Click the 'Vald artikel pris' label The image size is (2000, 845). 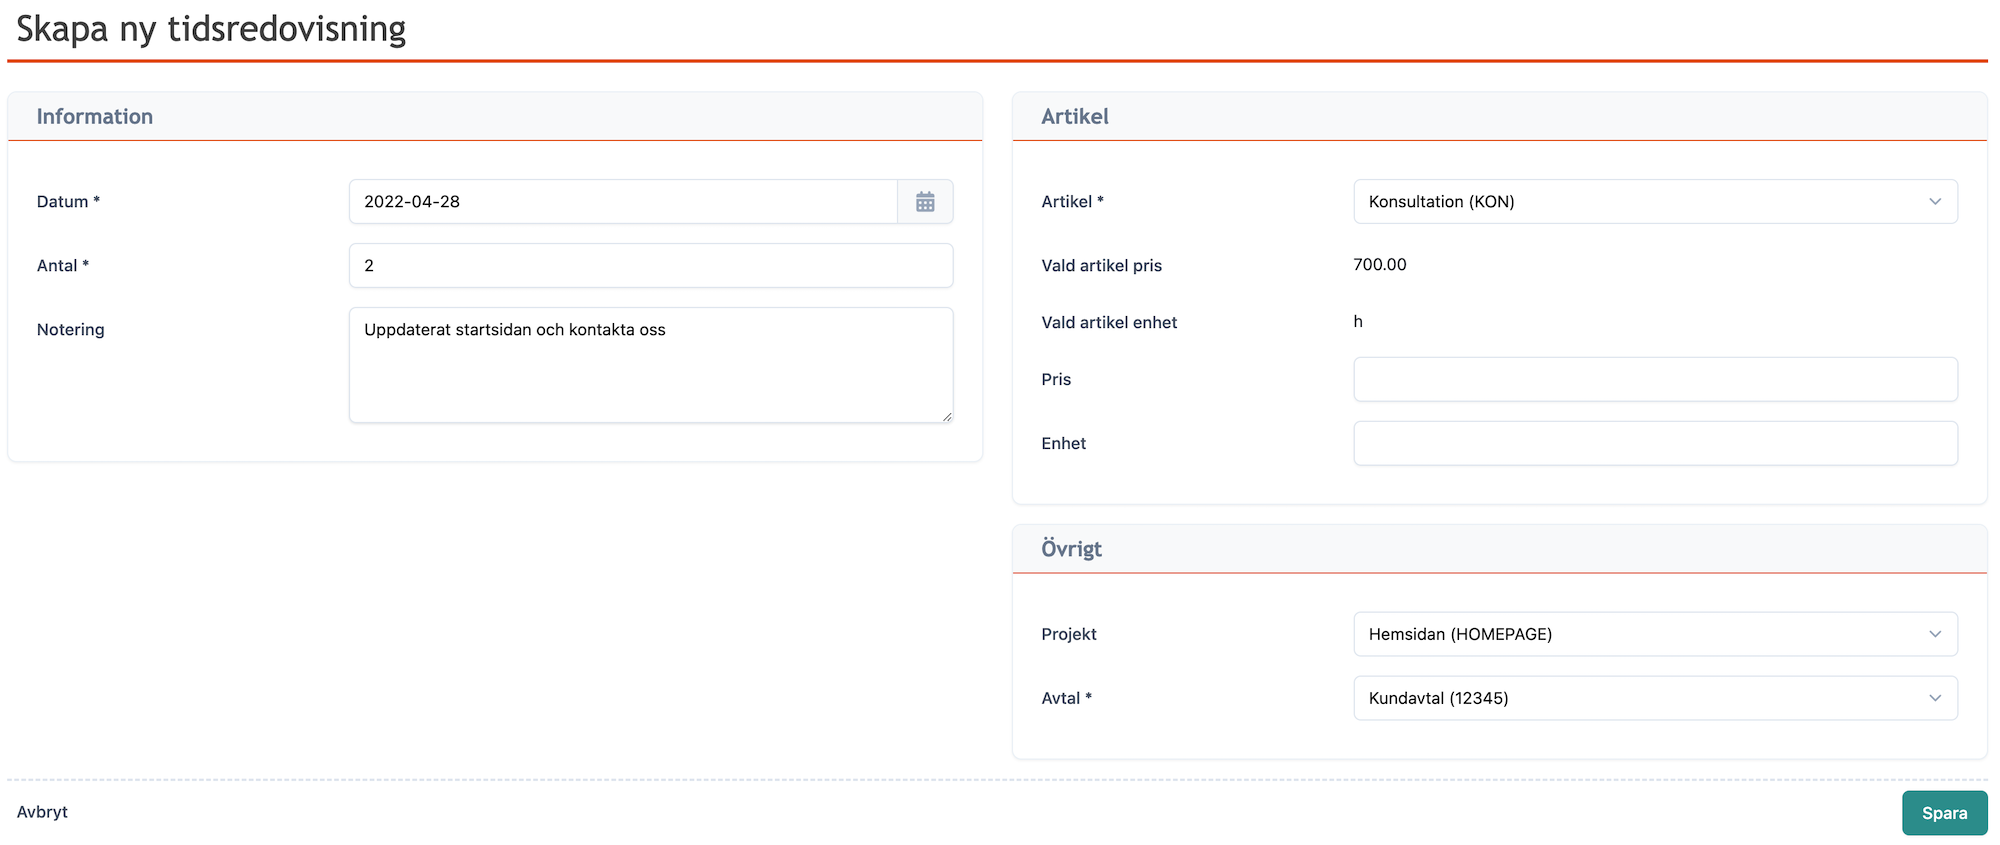click(x=1101, y=266)
